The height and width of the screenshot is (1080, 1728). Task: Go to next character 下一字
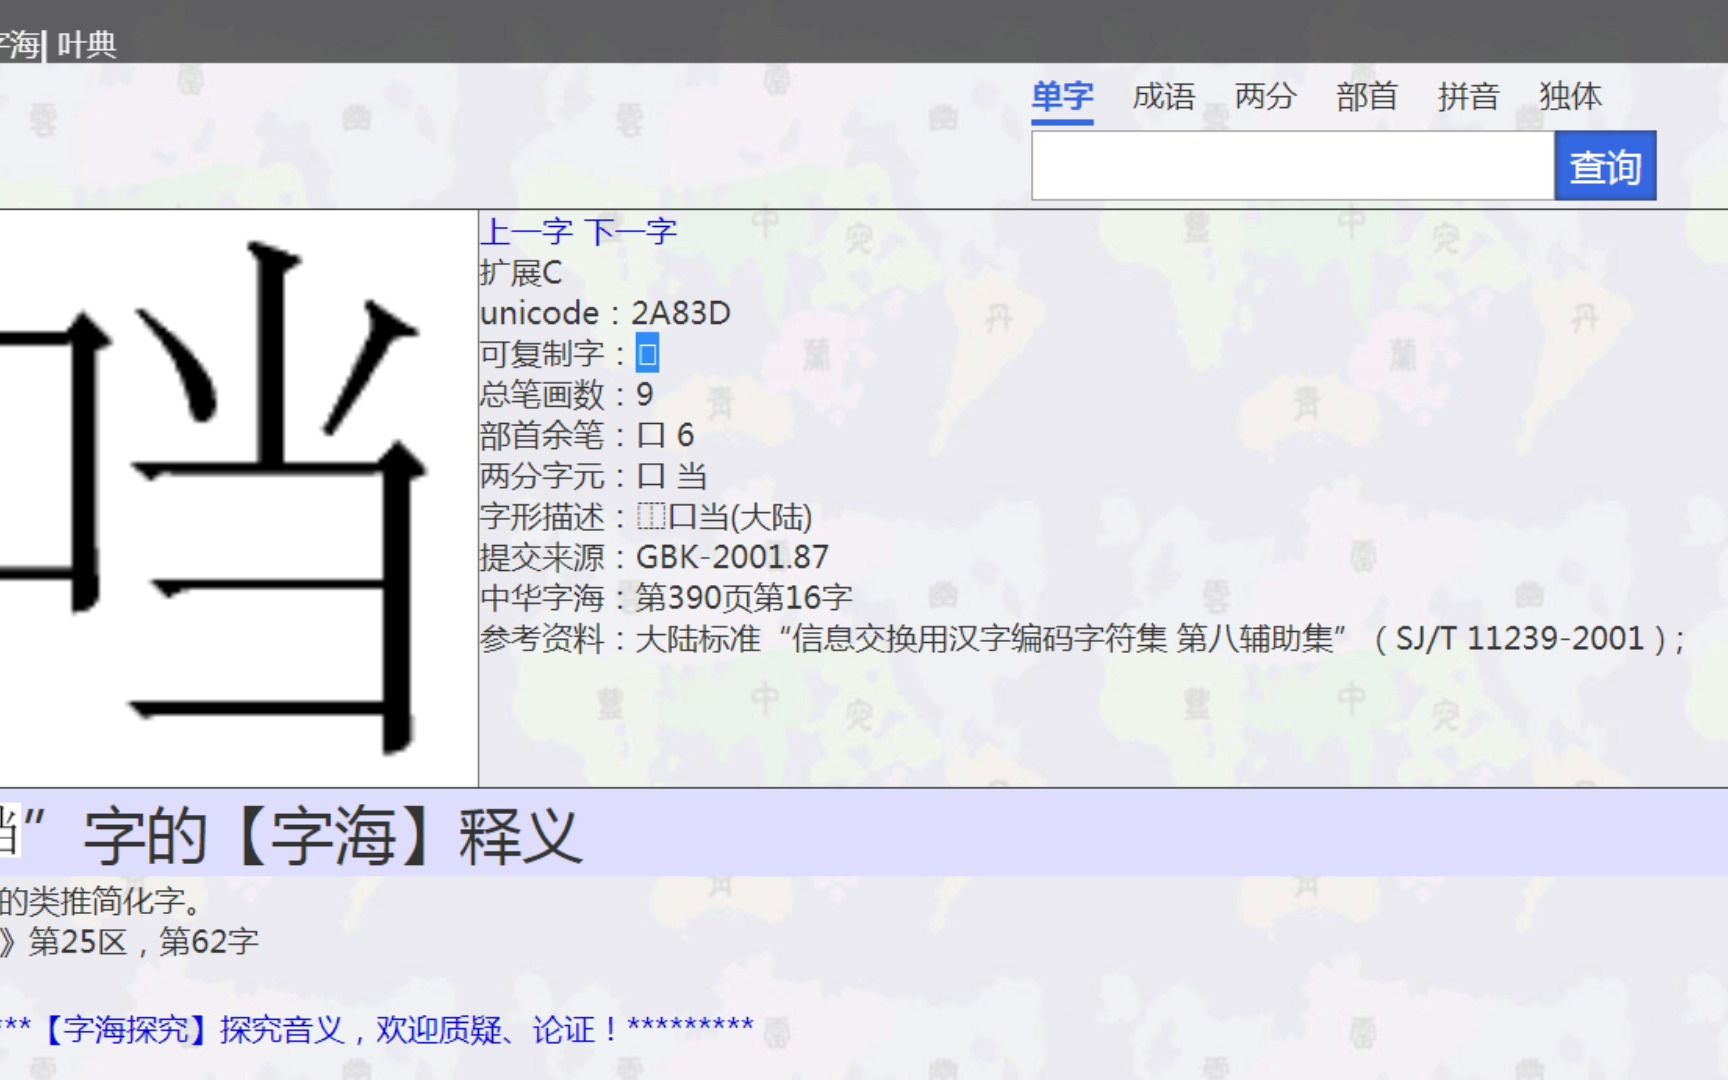pos(631,232)
